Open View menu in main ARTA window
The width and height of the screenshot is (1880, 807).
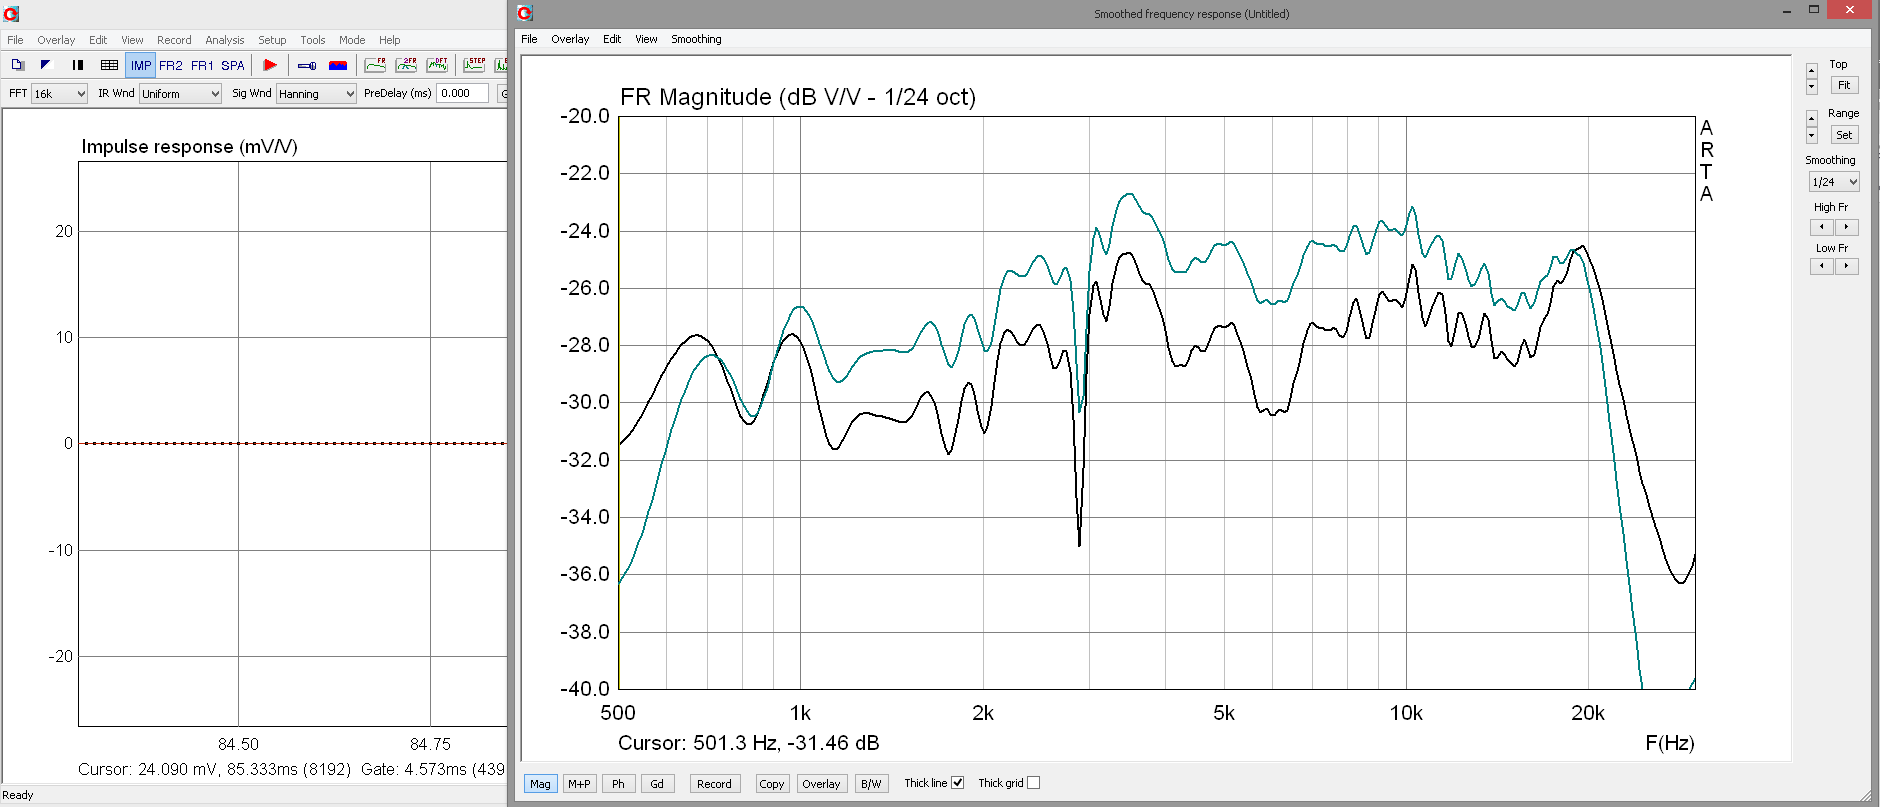132,40
